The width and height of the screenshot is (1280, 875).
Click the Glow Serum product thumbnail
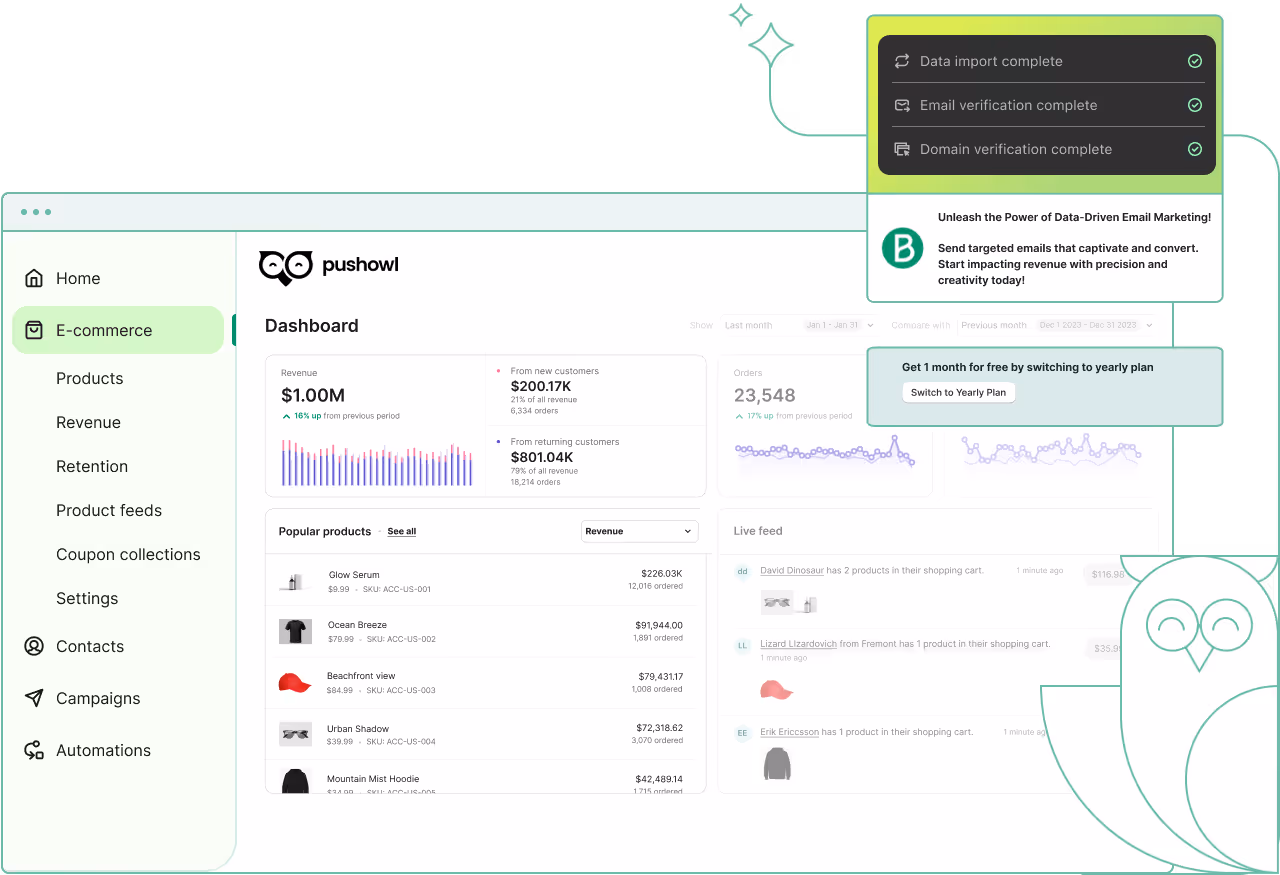(x=295, y=582)
